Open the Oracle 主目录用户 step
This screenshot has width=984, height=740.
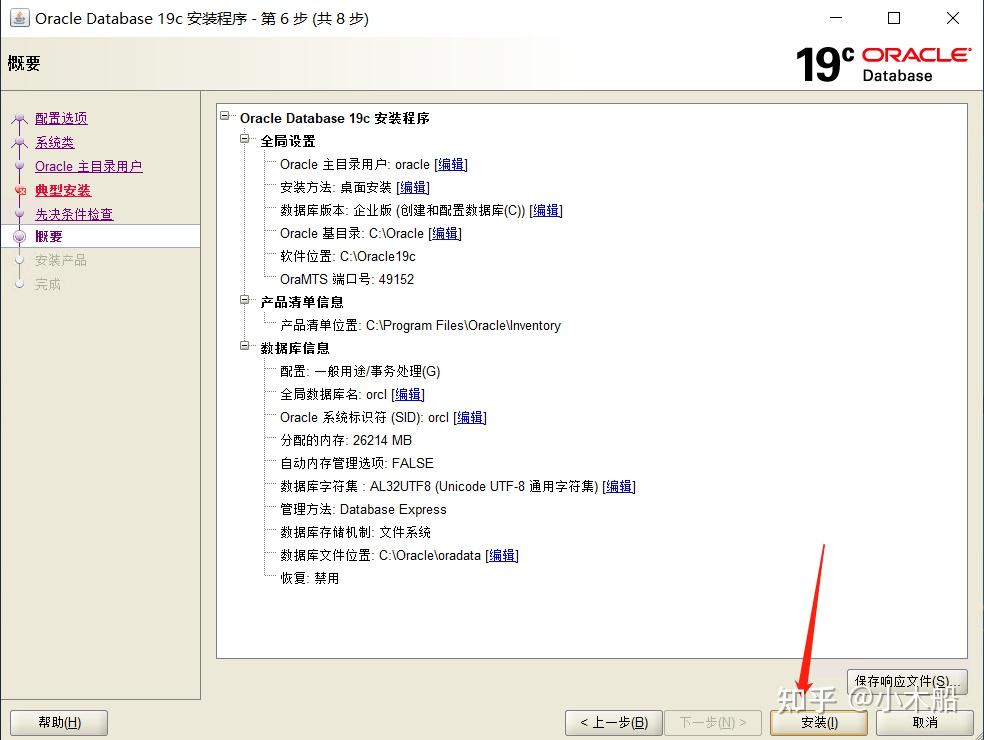tap(87, 166)
